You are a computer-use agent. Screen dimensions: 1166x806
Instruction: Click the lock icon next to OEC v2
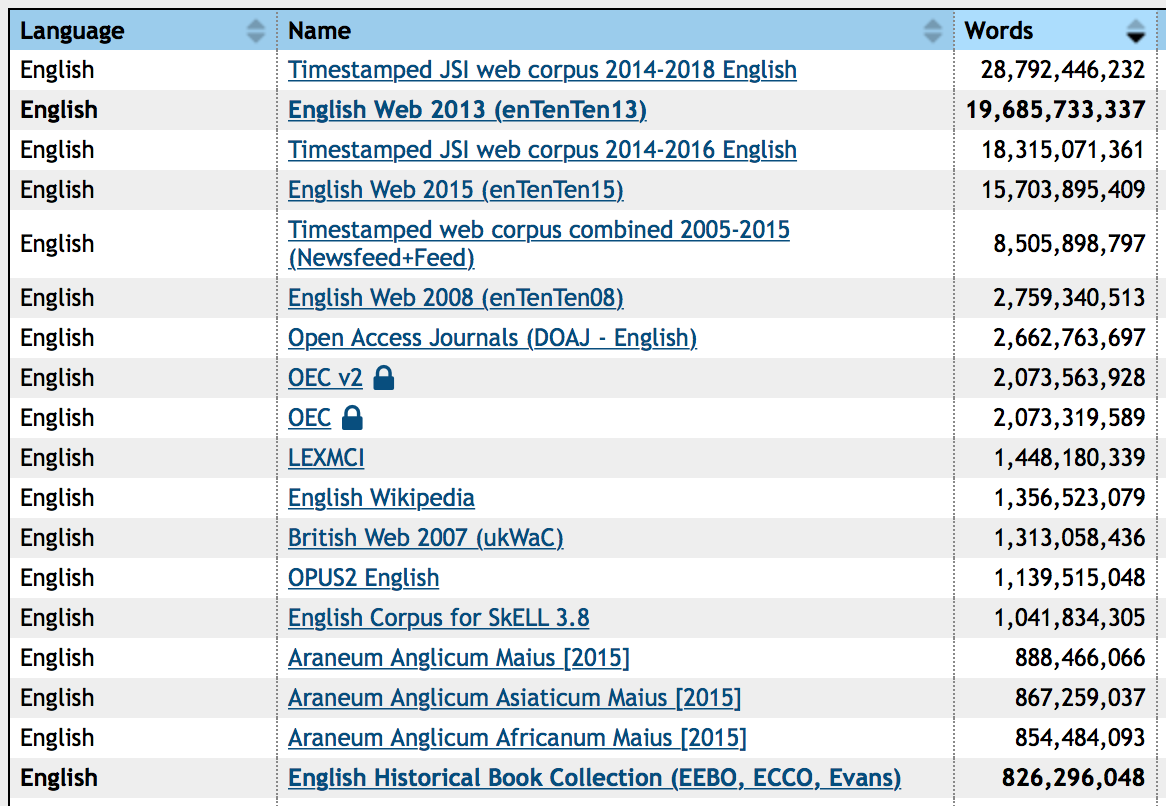click(x=384, y=378)
